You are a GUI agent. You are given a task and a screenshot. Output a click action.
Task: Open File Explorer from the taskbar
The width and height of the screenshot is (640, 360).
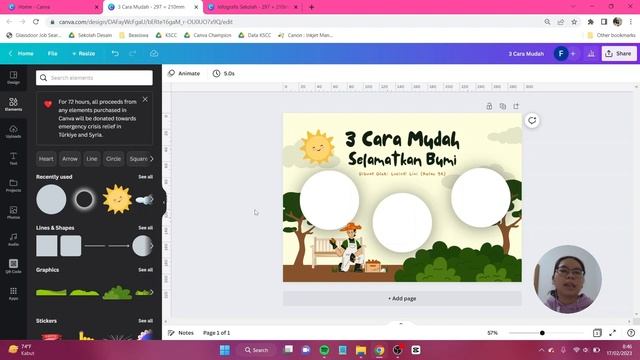(x=361, y=350)
